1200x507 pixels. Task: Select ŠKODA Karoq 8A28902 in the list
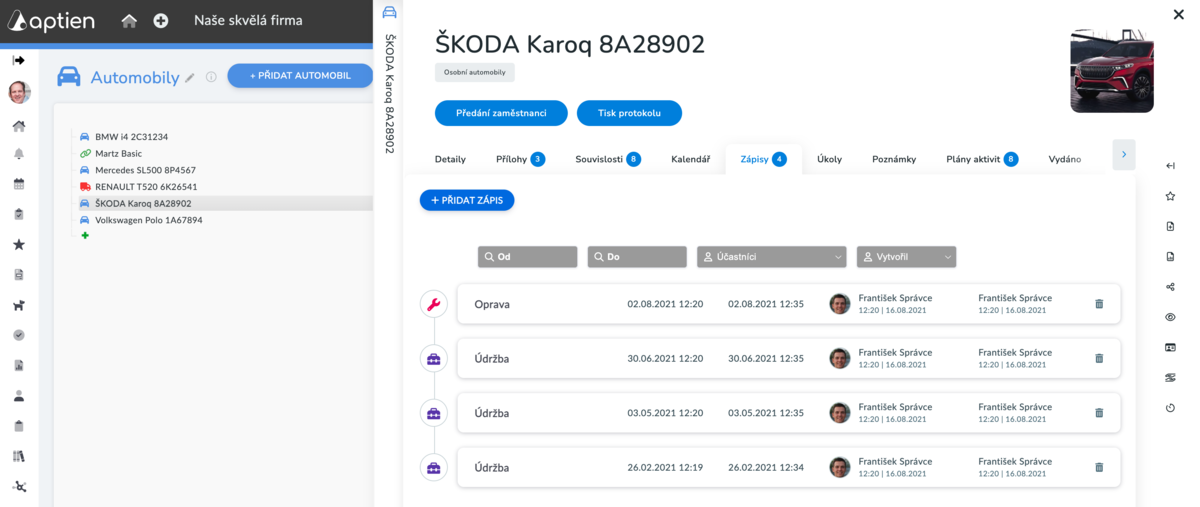click(x=143, y=203)
